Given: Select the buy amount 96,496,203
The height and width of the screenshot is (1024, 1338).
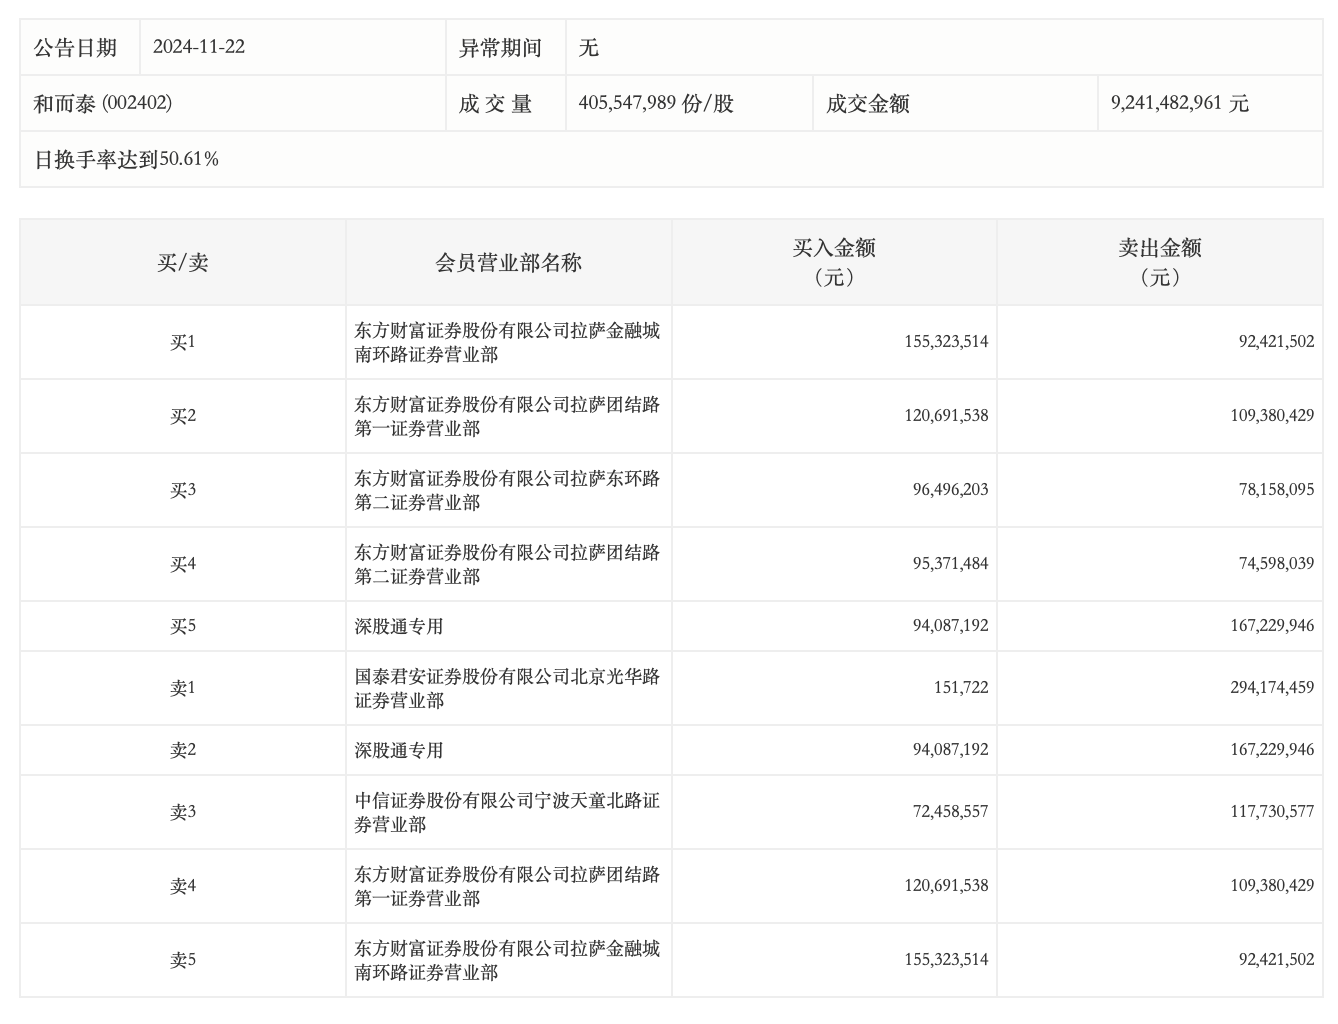Looking at the screenshot, I should [x=950, y=490].
